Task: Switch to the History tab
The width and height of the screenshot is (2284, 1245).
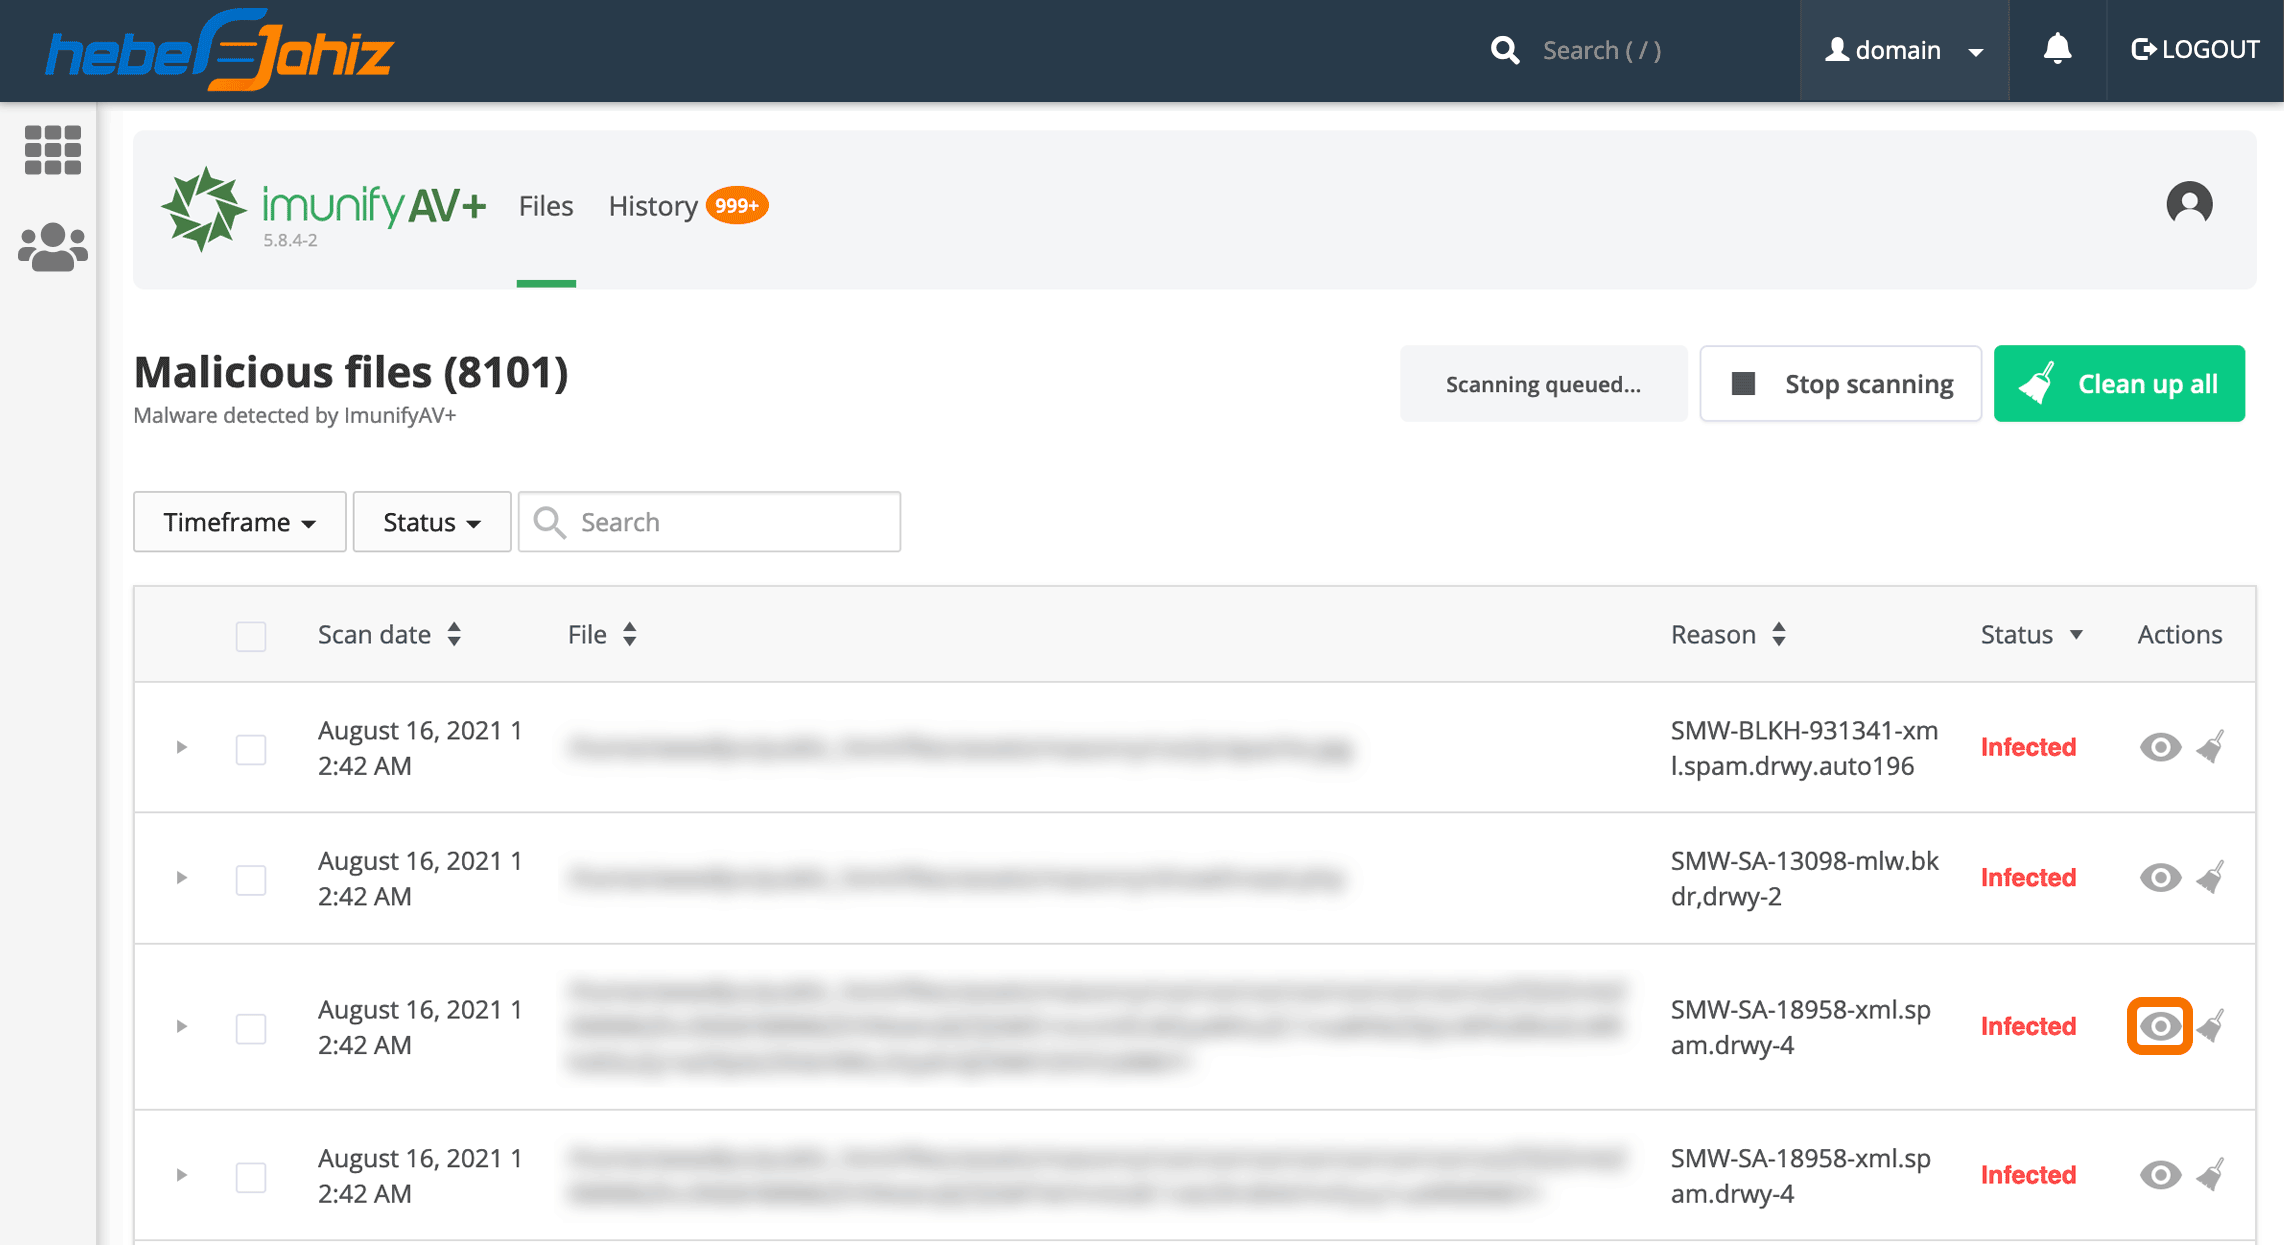Action: tap(652, 206)
